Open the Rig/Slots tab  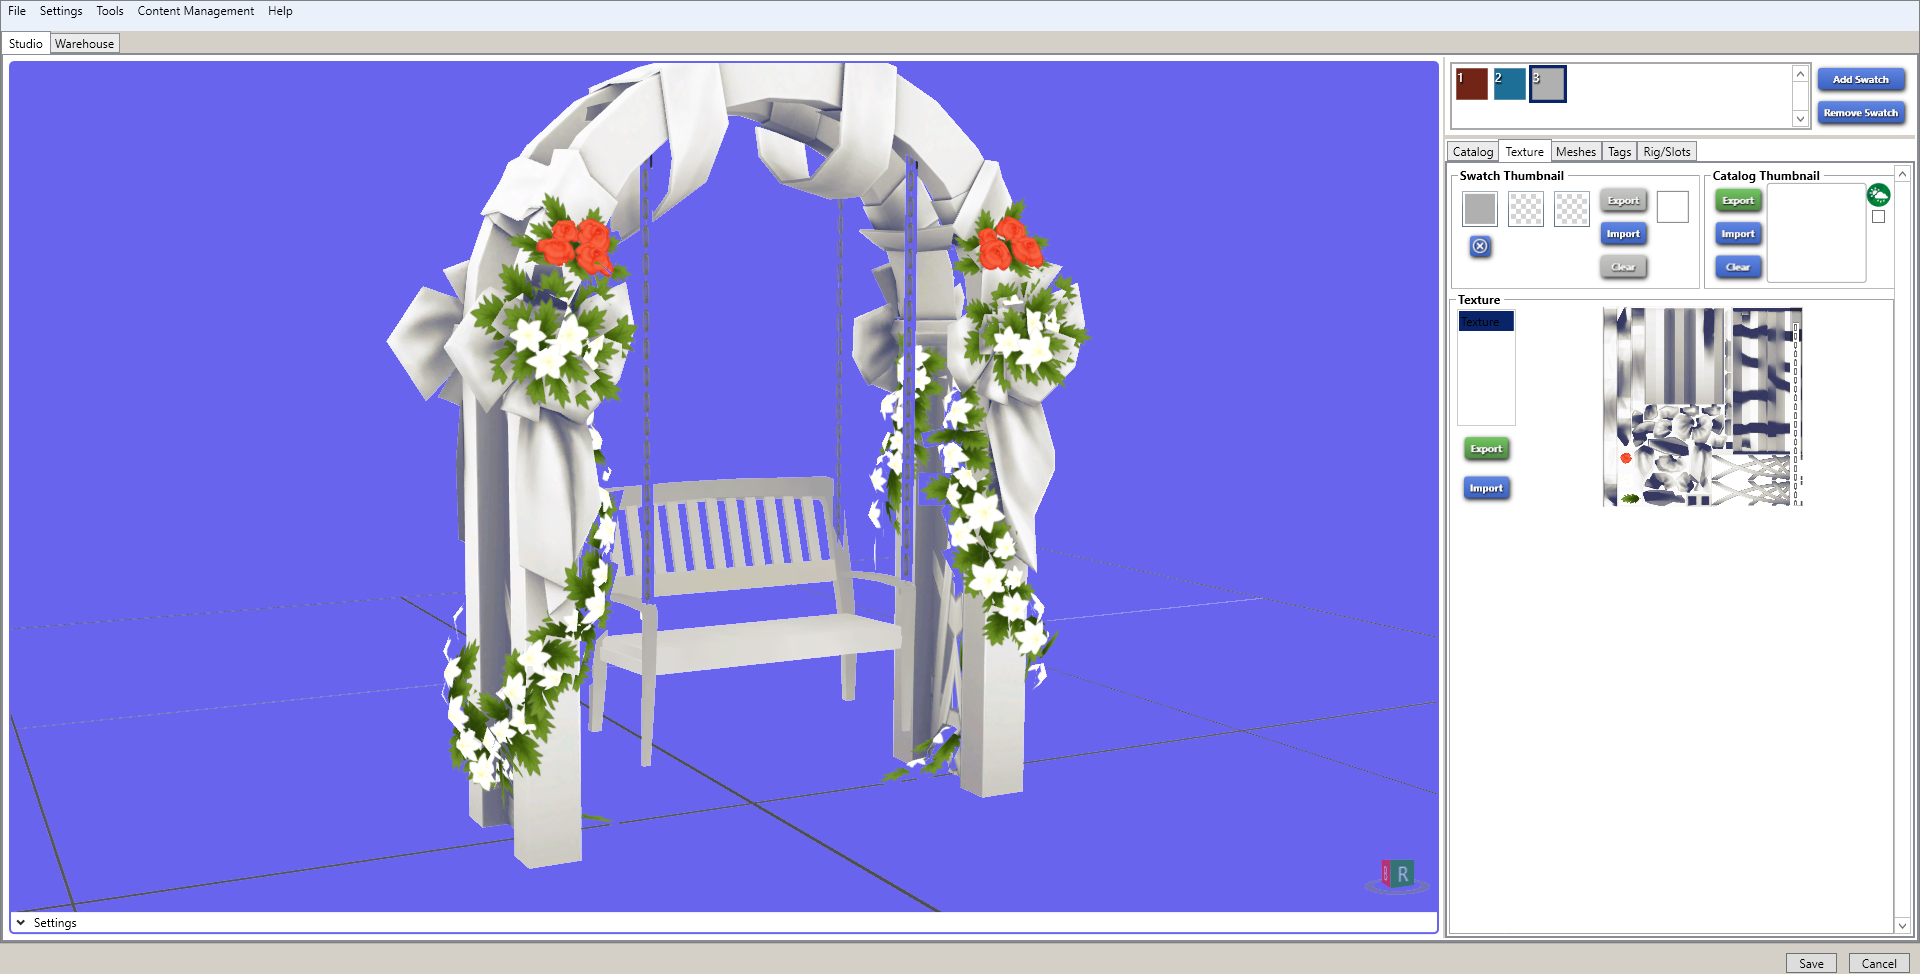click(x=1667, y=152)
